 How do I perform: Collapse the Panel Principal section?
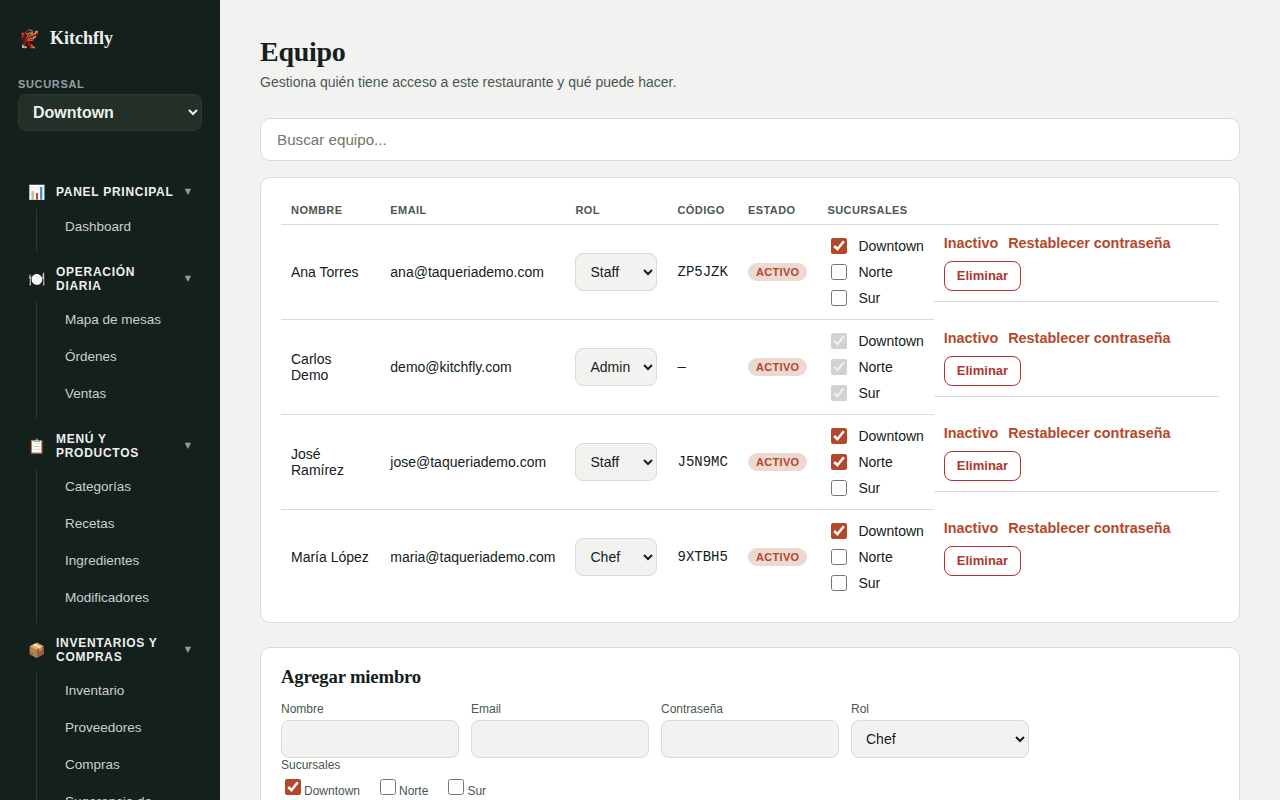pos(188,192)
